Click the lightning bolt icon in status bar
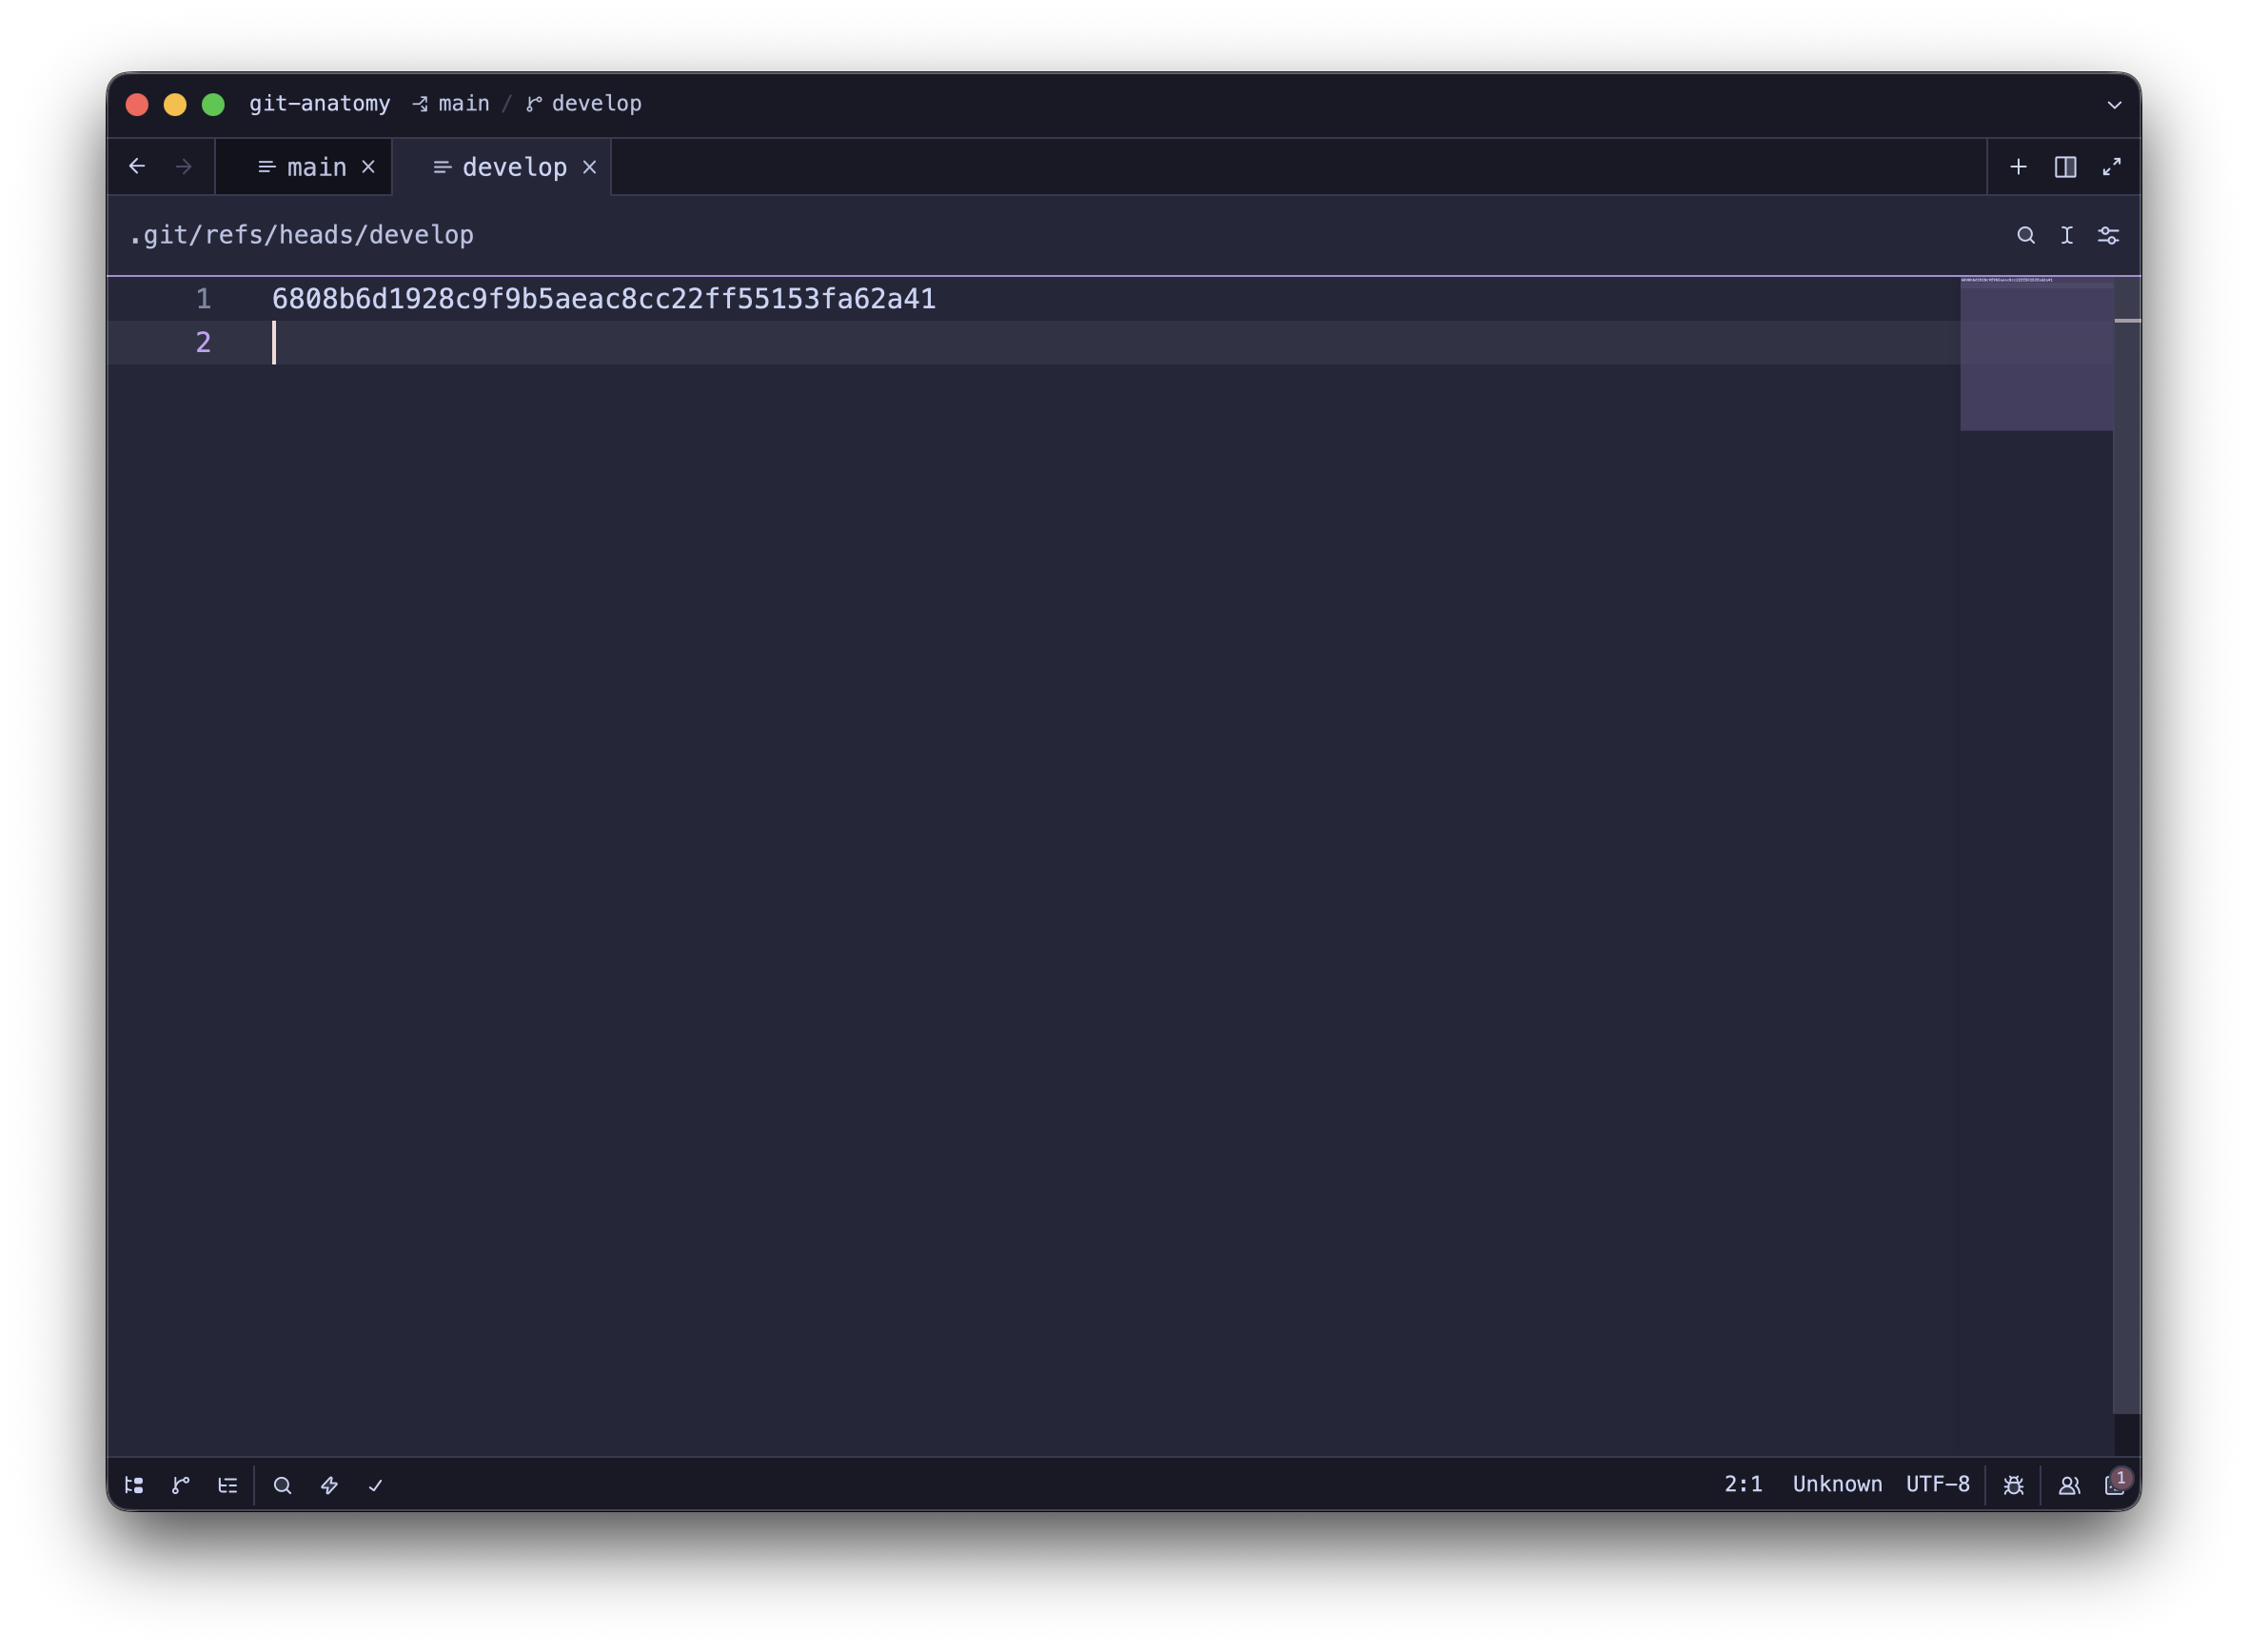The height and width of the screenshot is (1652, 2248). (329, 1485)
